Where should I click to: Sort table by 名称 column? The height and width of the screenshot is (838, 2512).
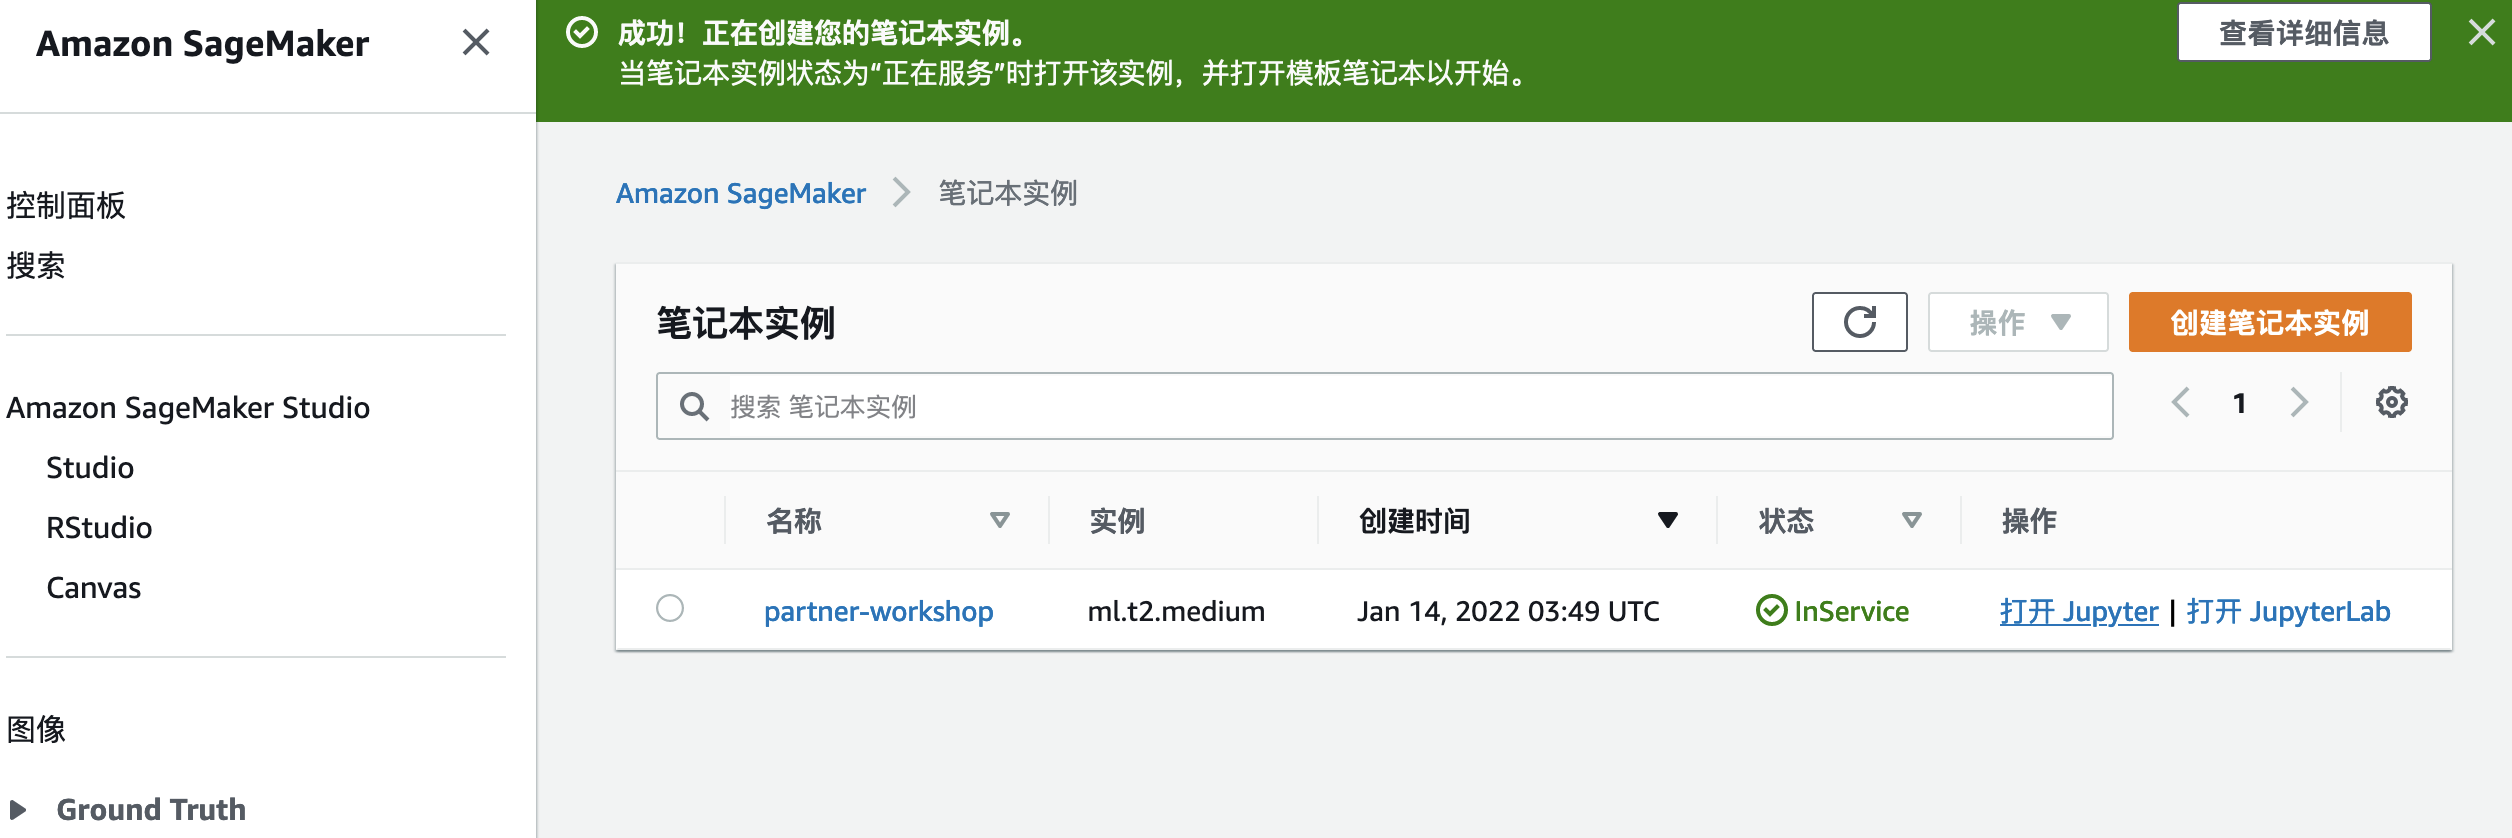click(x=999, y=520)
